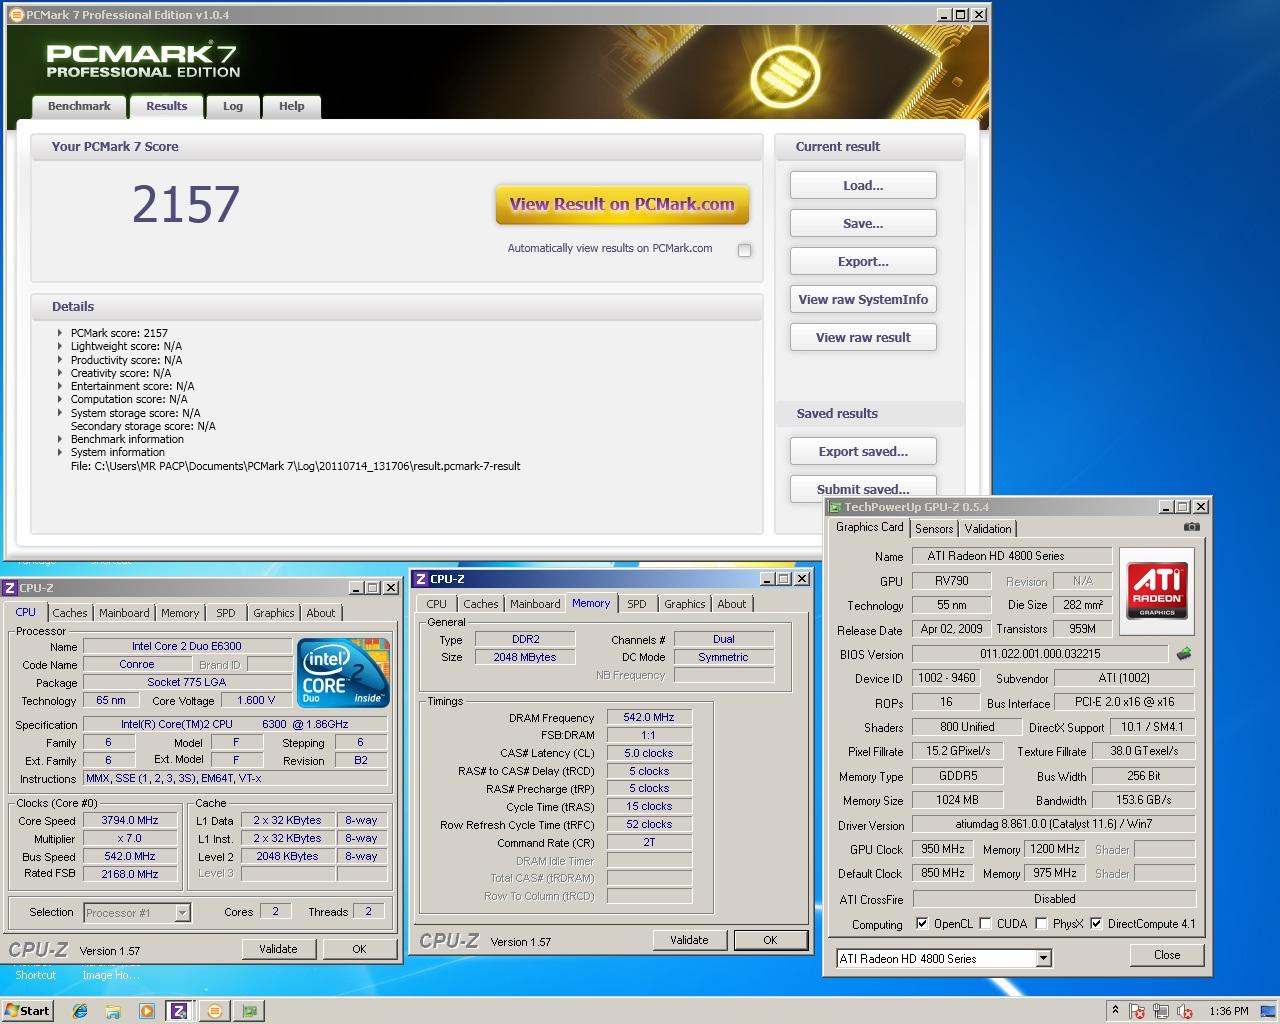Click Validate in the left CPU-Z window
Image resolution: width=1280 pixels, height=1024 pixels.
tap(278, 949)
